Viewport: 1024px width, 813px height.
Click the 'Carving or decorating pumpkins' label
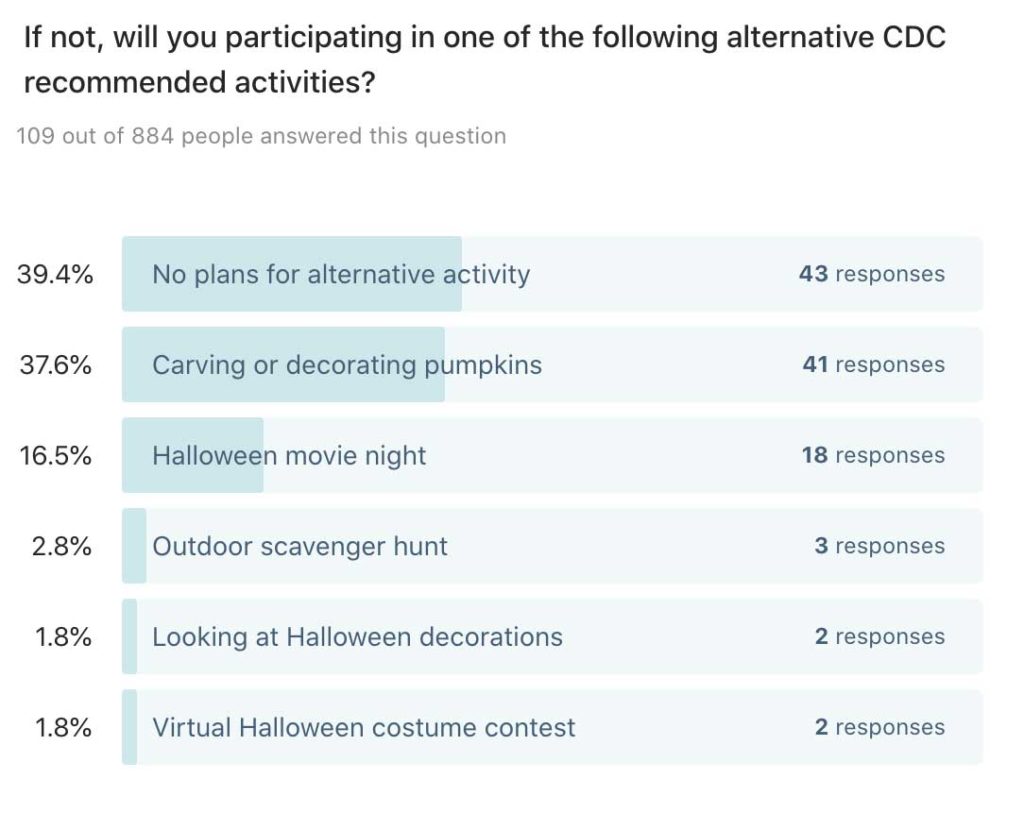(x=346, y=365)
